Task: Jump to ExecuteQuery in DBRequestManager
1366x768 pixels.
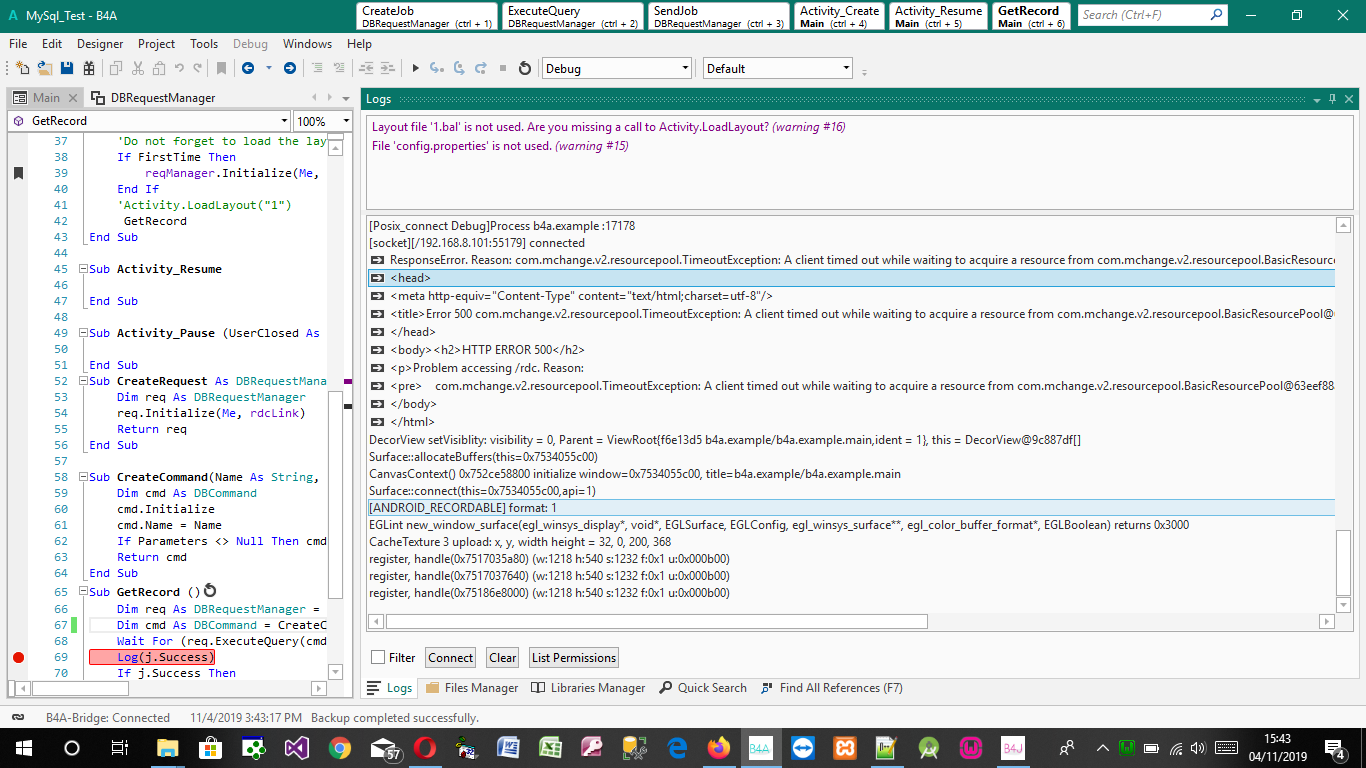Action: pos(573,16)
